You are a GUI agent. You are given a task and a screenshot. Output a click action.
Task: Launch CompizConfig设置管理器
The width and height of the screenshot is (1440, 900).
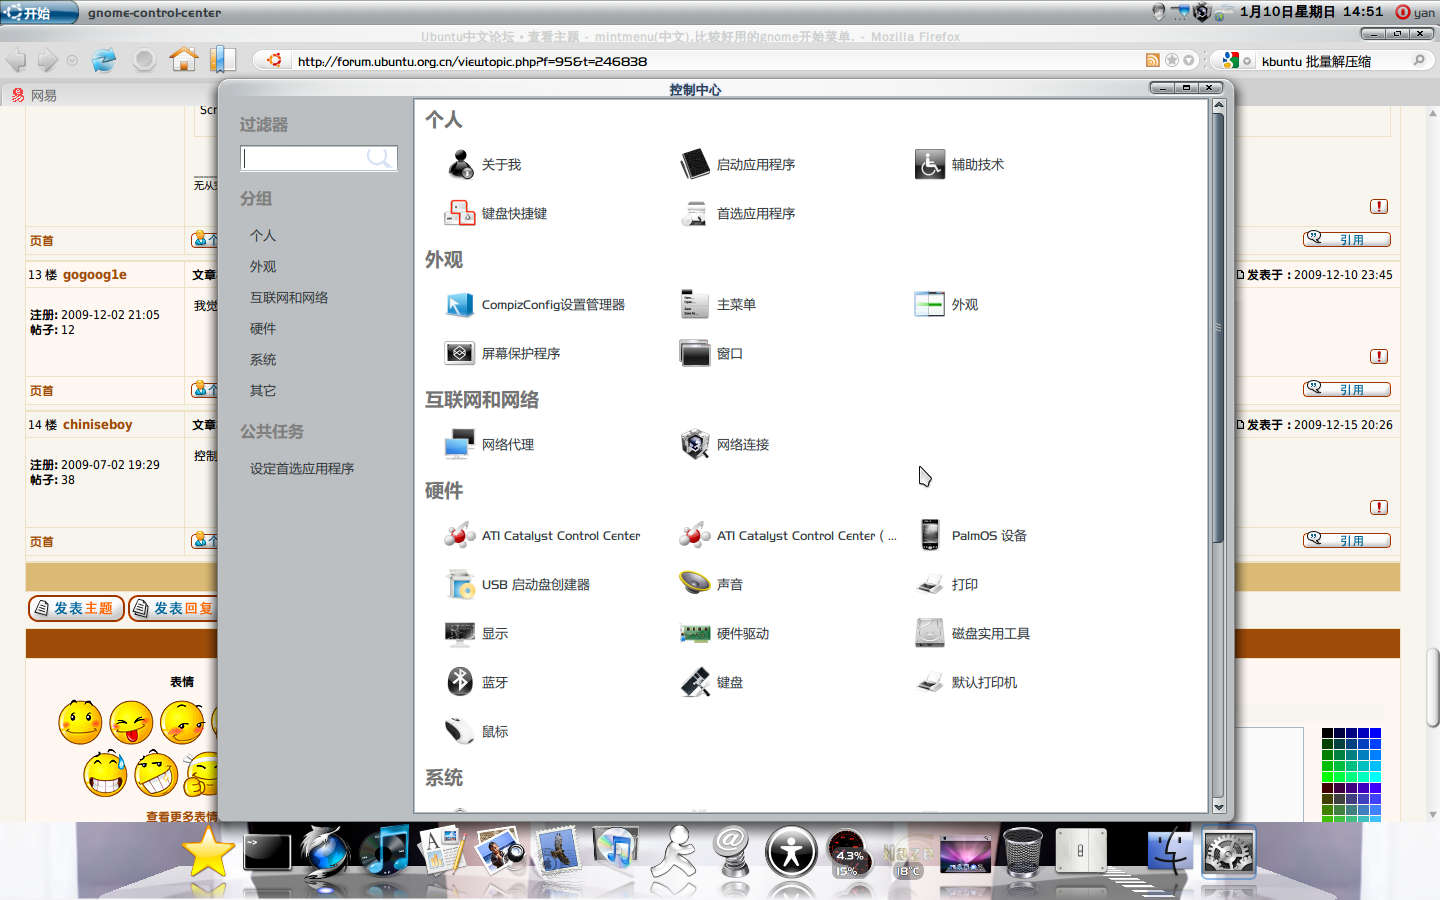(x=535, y=304)
